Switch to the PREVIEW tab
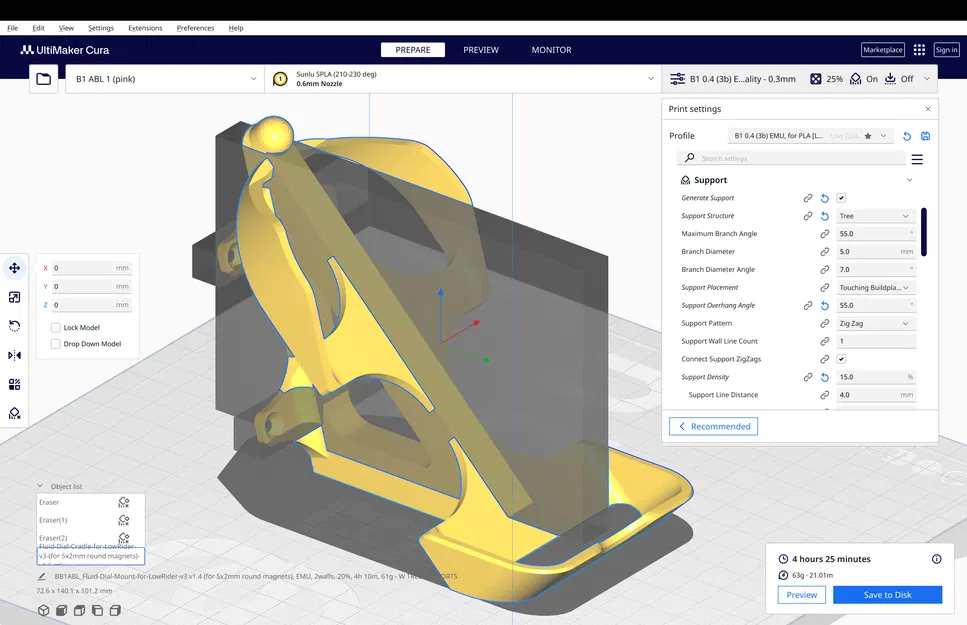Viewport: 967px width, 625px height. click(481, 49)
